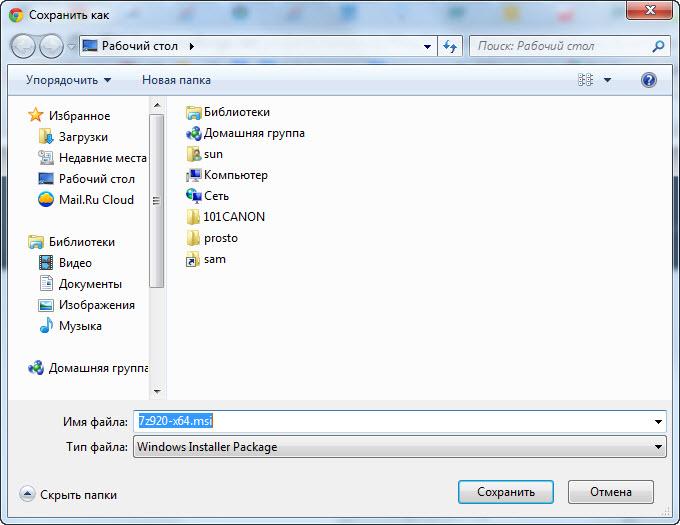Select Библиотеки folder in file list
The height and width of the screenshot is (525, 680).
(237, 112)
